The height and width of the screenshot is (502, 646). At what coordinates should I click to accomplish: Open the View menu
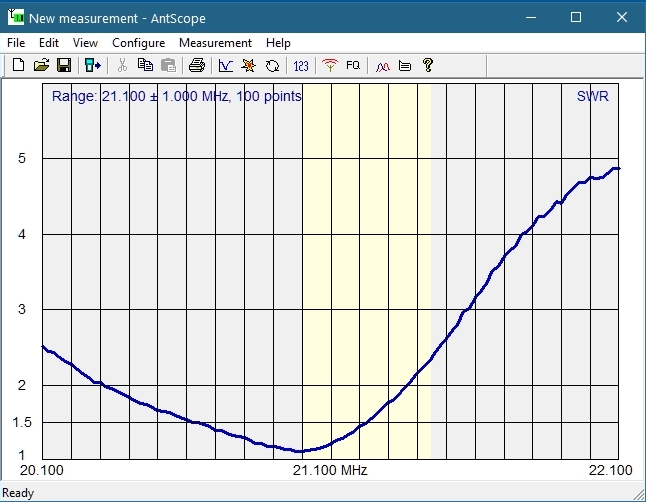[85, 43]
